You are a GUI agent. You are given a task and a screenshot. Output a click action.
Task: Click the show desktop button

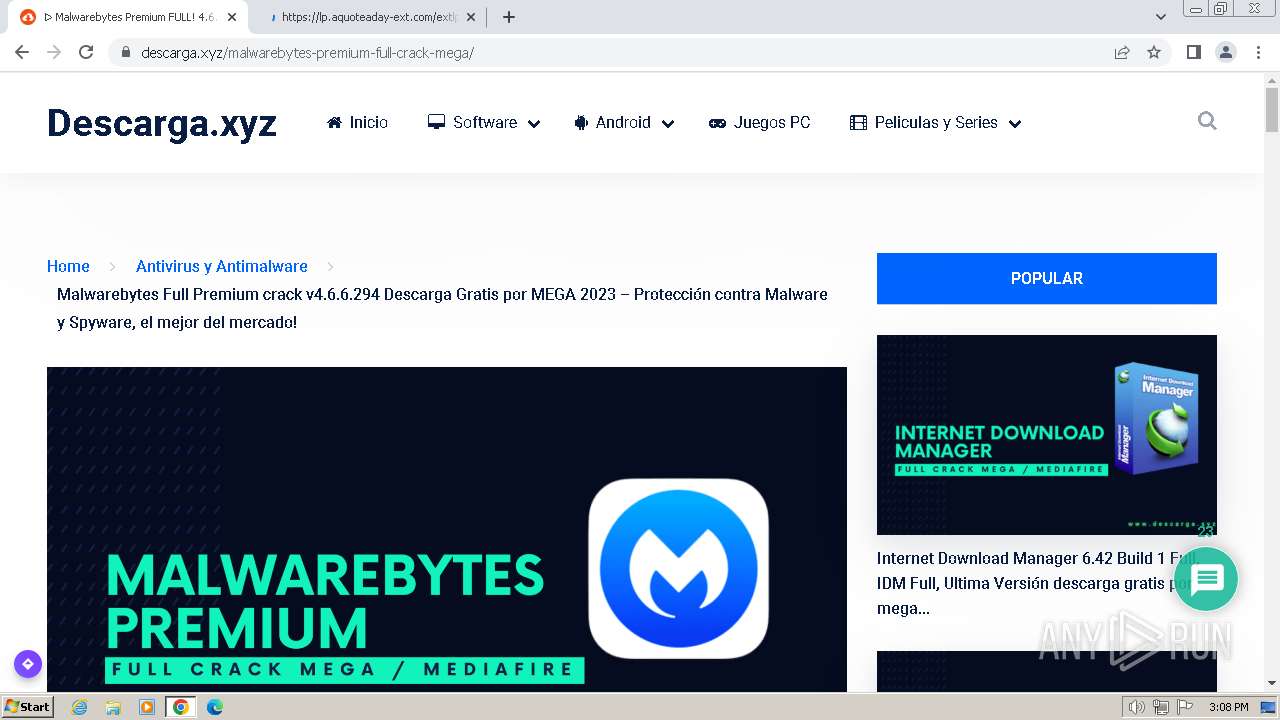1269,707
